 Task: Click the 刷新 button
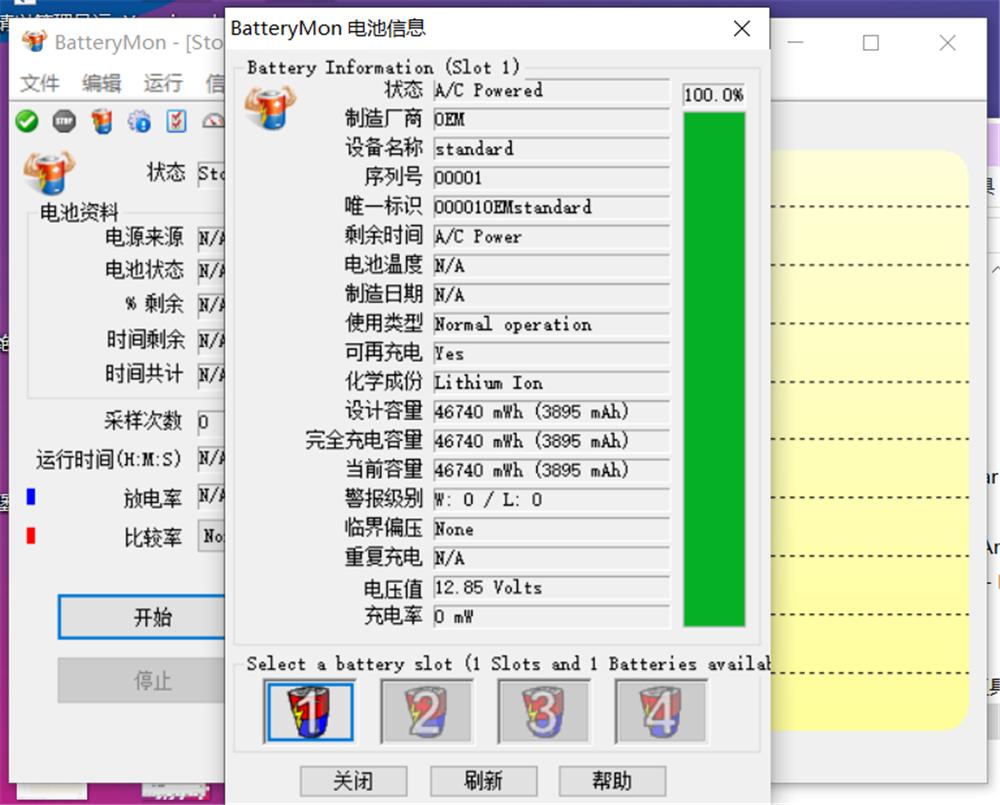483,781
